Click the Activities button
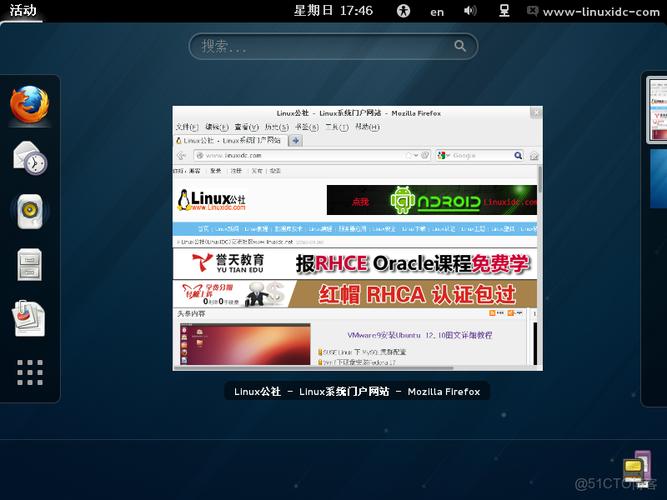Image resolution: width=667 pixels, height=500 pixels. point(23,11)
